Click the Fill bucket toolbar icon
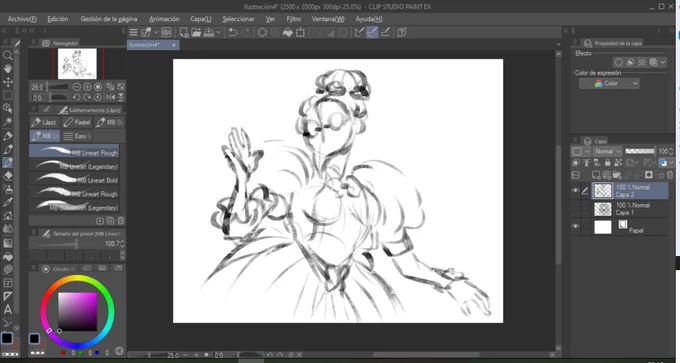Image resolution: width=680 pixels, height=363 pixels. (288, 32)
